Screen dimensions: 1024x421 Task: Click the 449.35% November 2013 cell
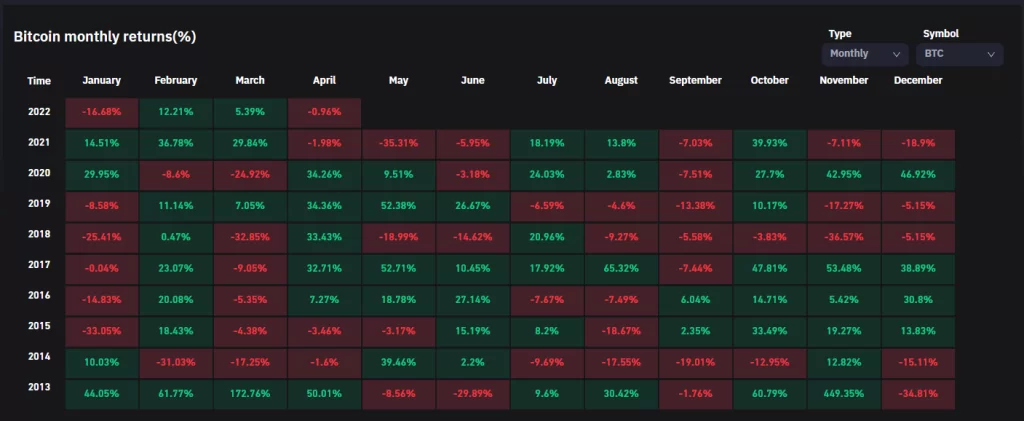tap(843, 393)
